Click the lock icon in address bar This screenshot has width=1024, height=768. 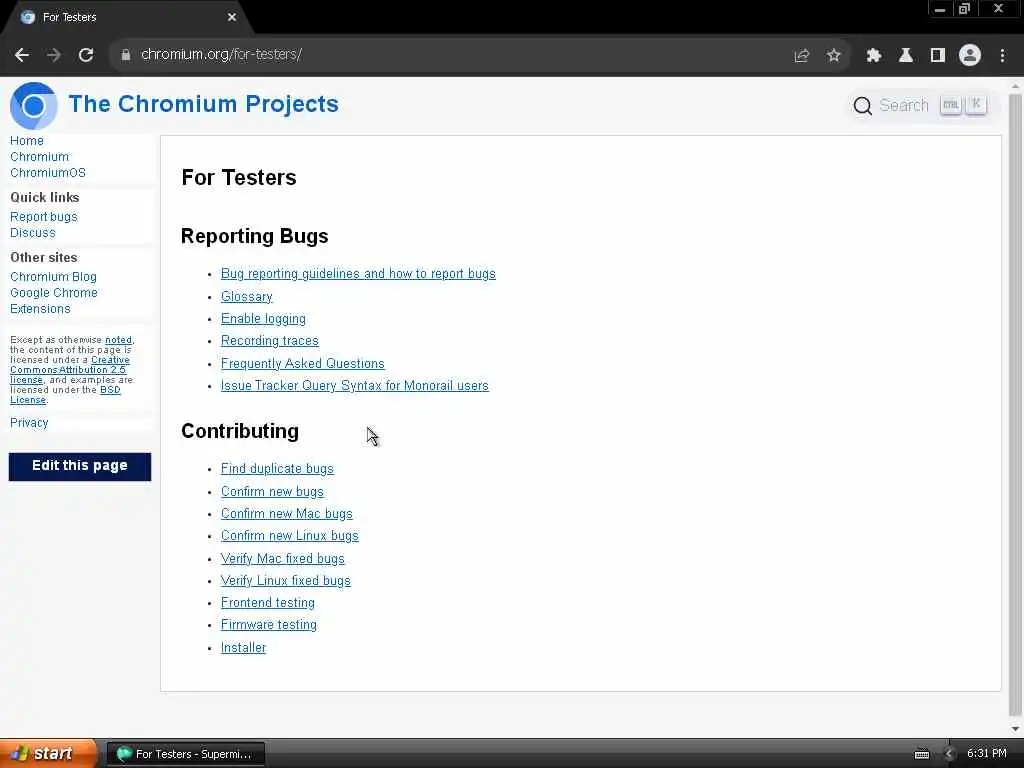point(125,55)
